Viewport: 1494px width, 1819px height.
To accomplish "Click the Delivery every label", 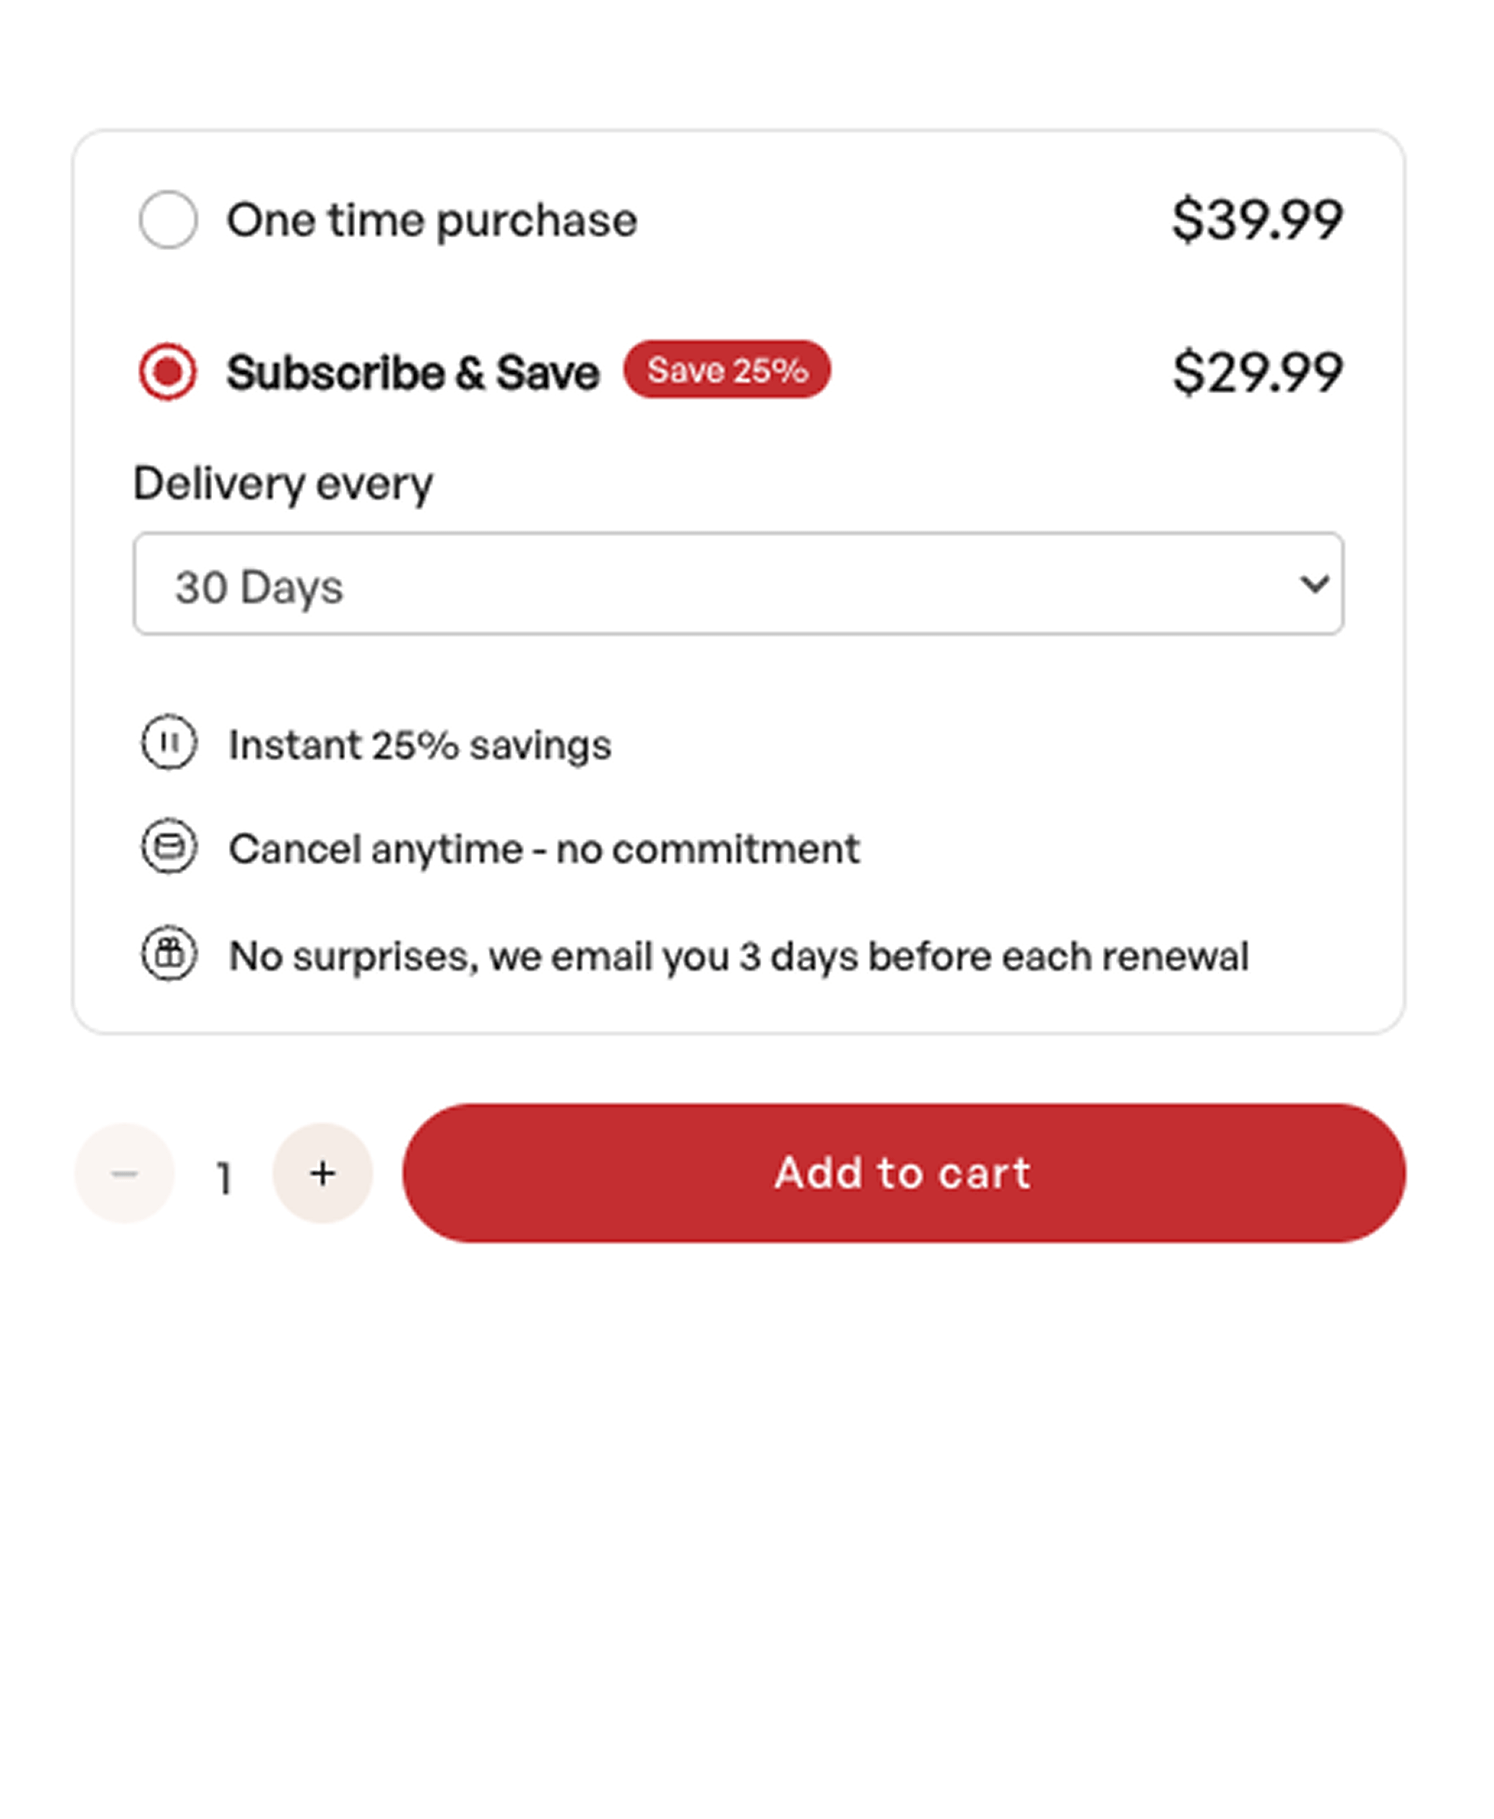I will (x=283, y=484).
